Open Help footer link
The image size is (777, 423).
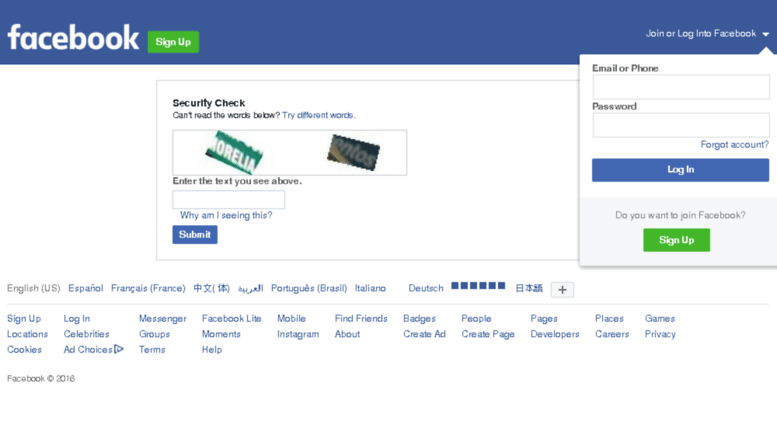point(212,350)
